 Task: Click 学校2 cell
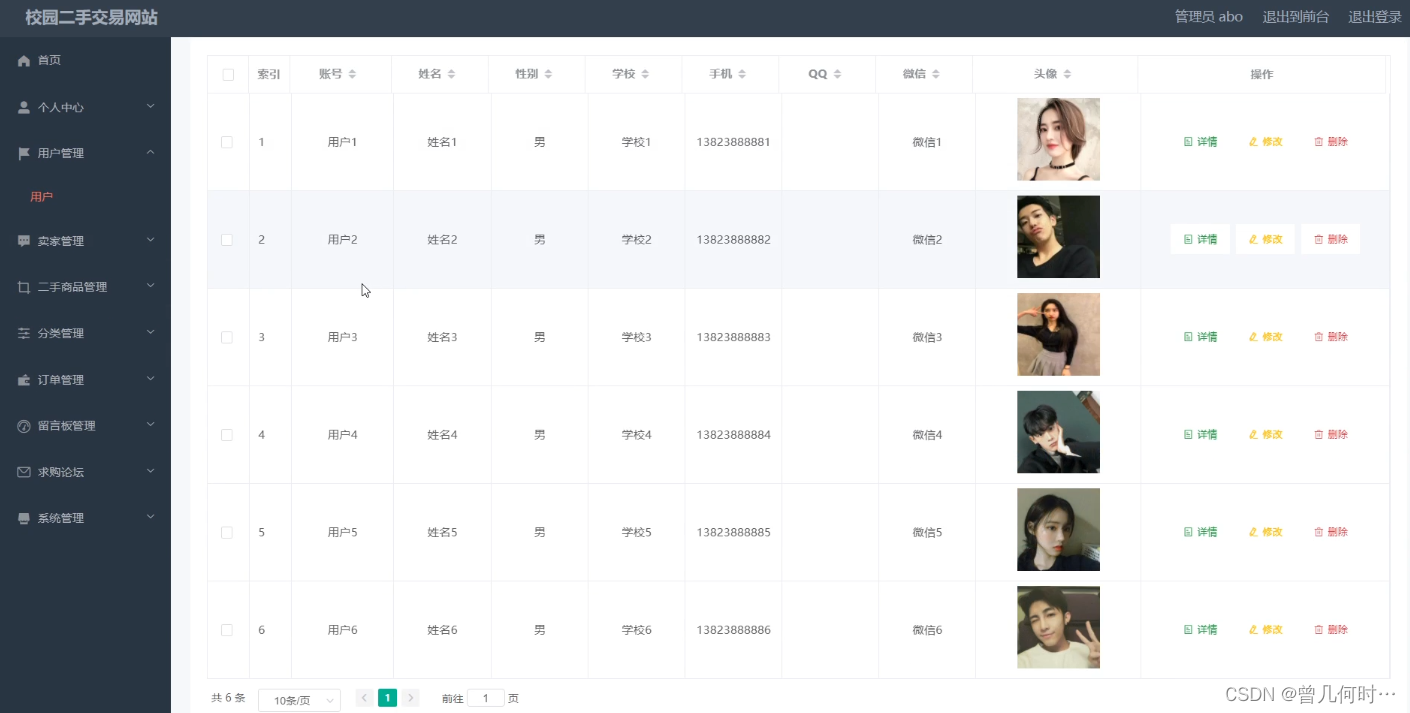pyautogui.click(x=636, y=240)
